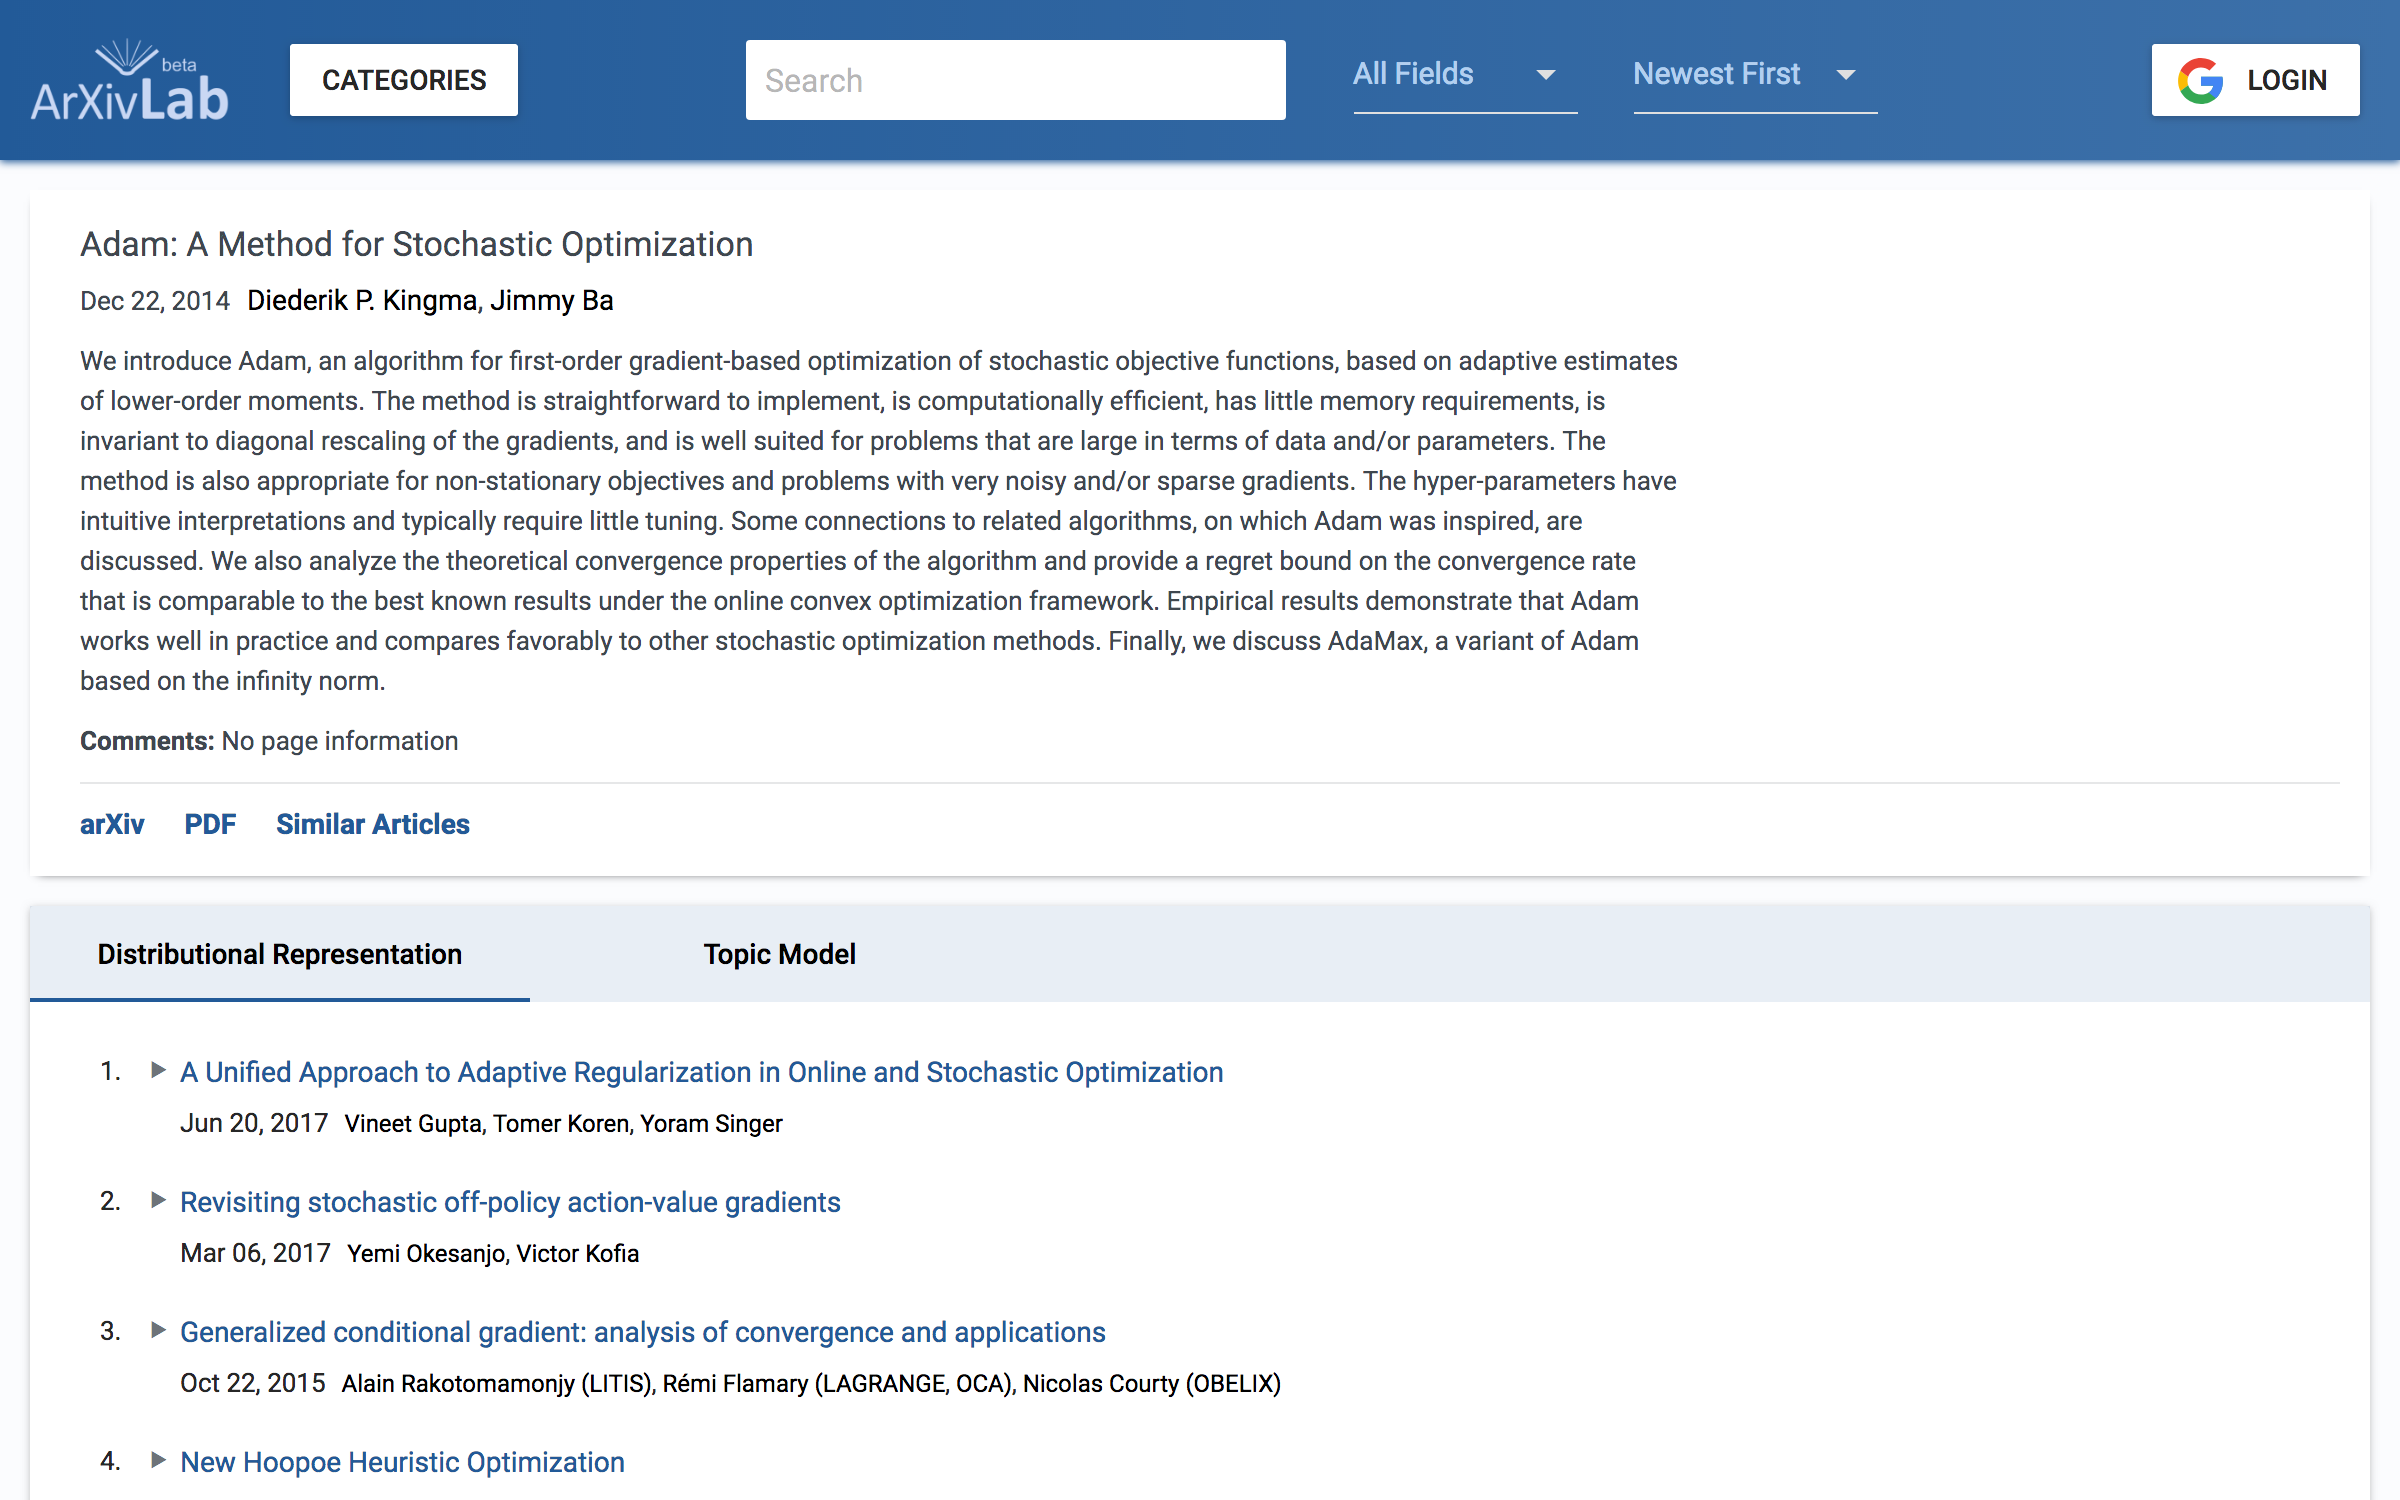Expand the Generalized conditional gradient result triangle
The image size is (2400, 1500).
click(x=158, y=1330)
